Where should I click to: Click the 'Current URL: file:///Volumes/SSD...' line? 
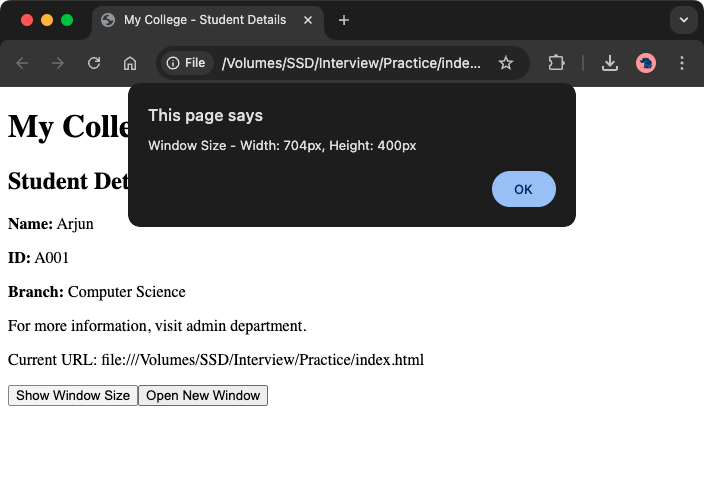[216, 360]
